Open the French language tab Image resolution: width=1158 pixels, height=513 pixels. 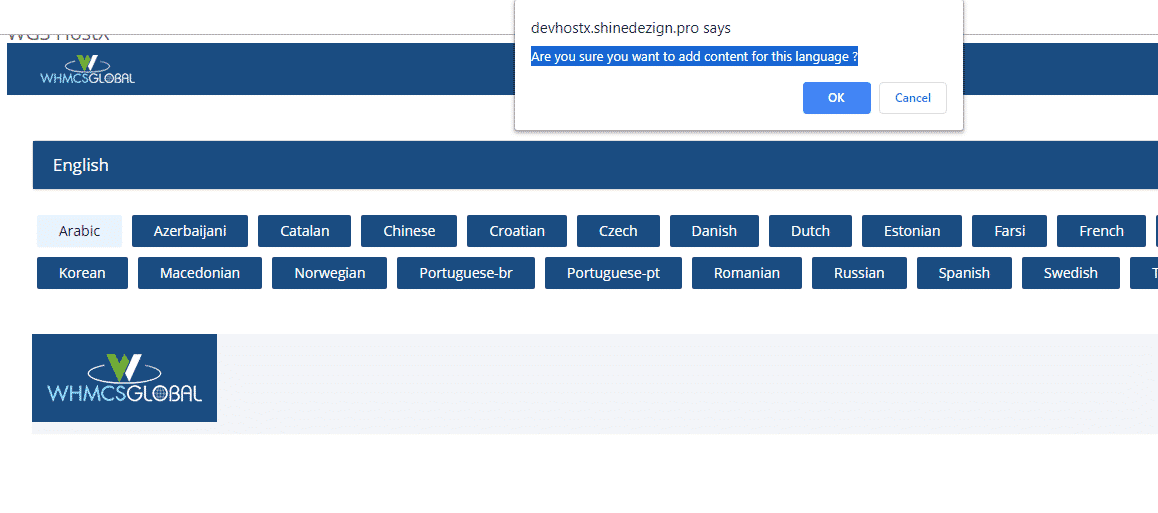coord(1101,231)
